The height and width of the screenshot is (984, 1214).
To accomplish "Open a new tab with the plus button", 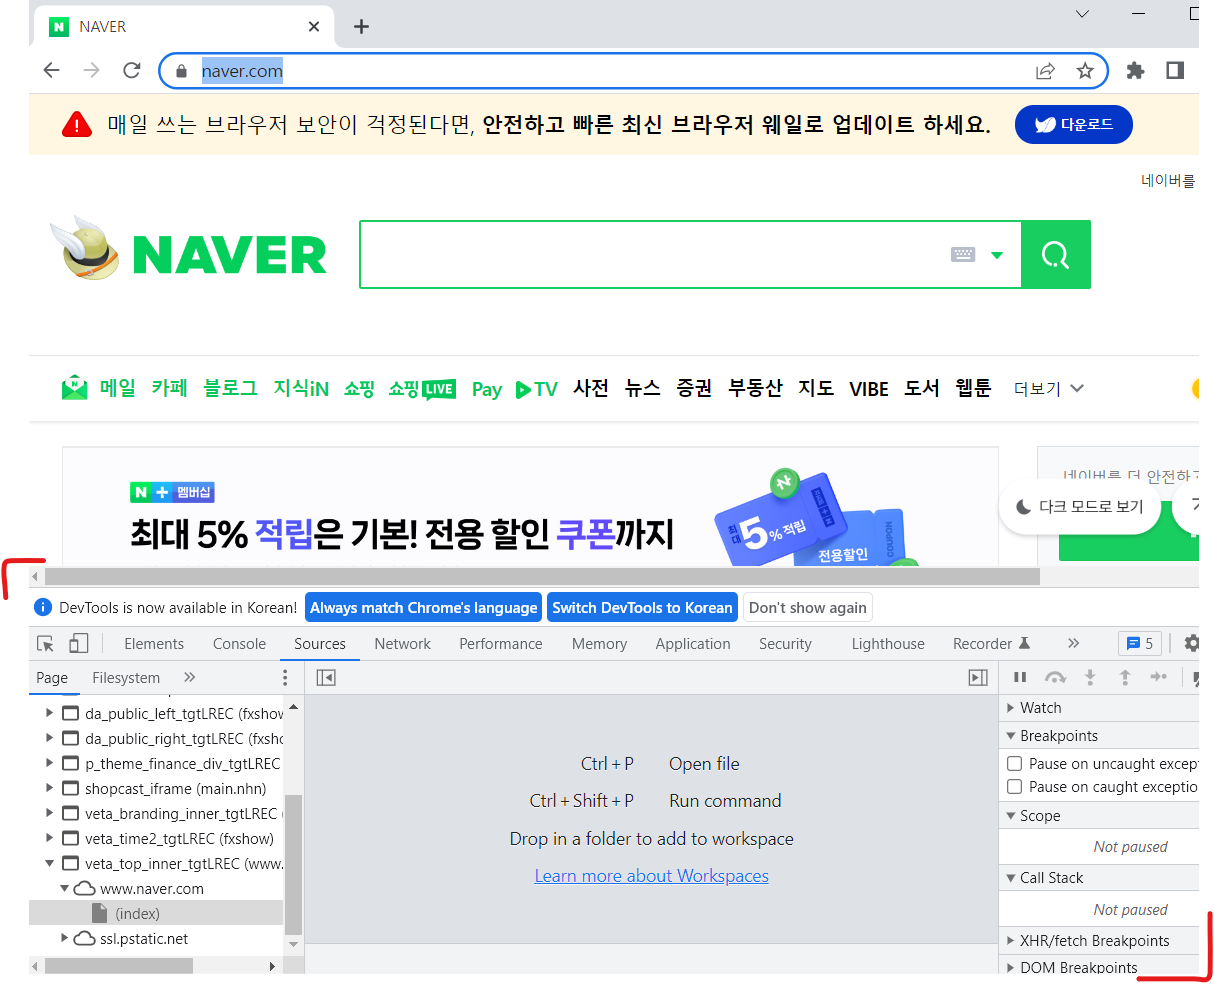I will click(x=362, y=27).
